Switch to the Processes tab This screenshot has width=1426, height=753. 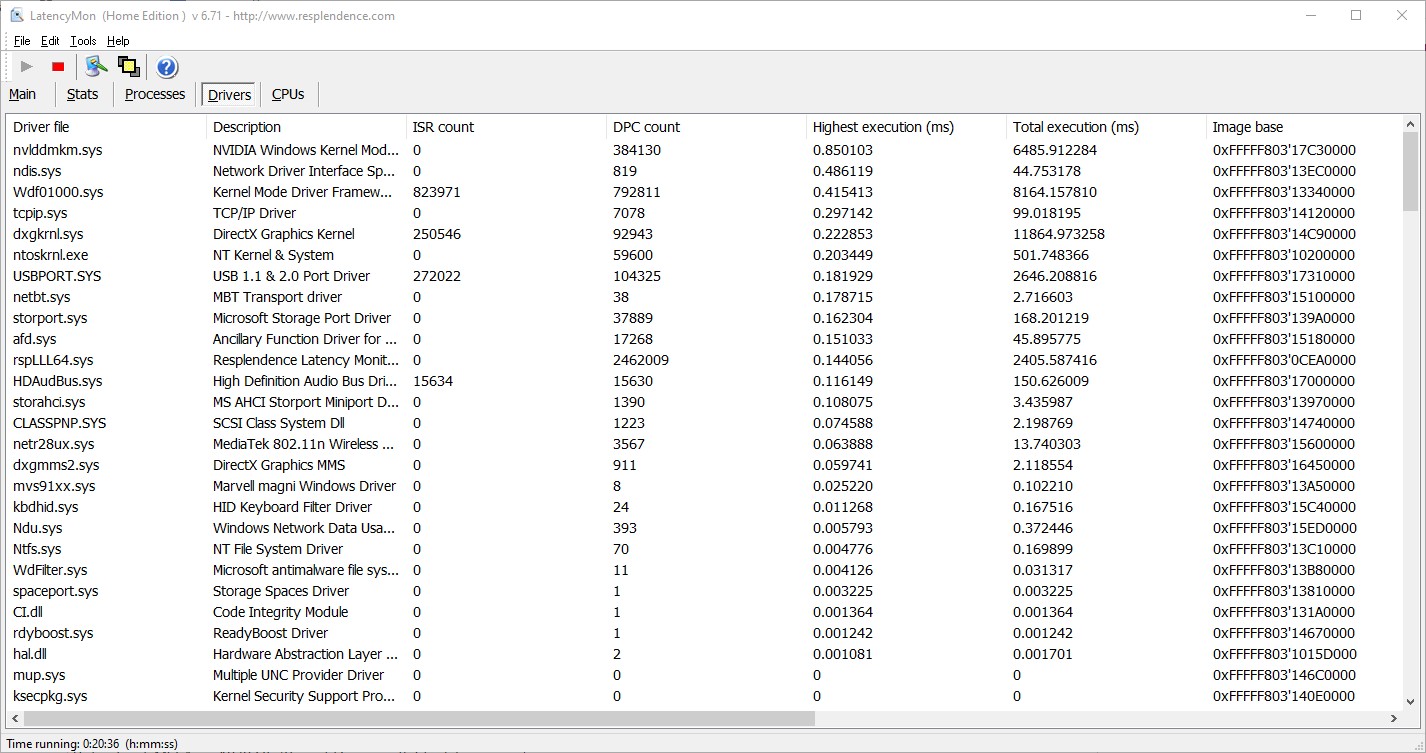tap(155, 94)
